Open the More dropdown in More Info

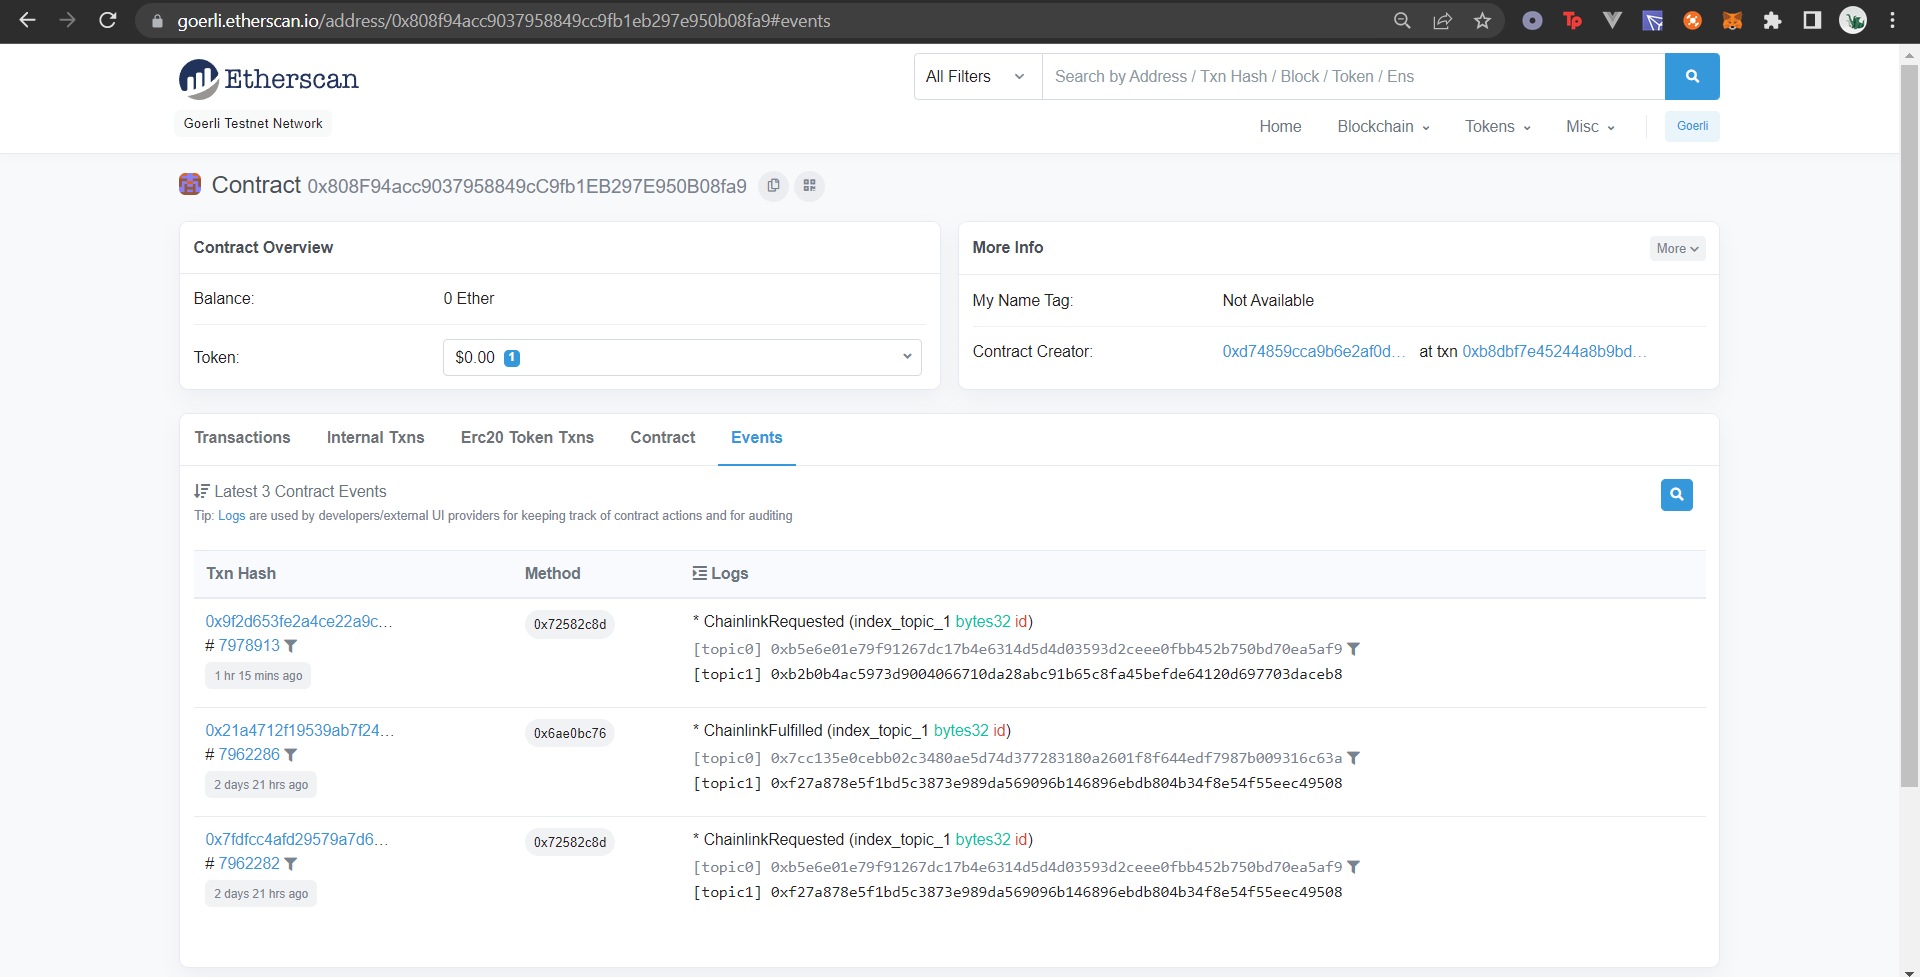tap(1677, 249)
